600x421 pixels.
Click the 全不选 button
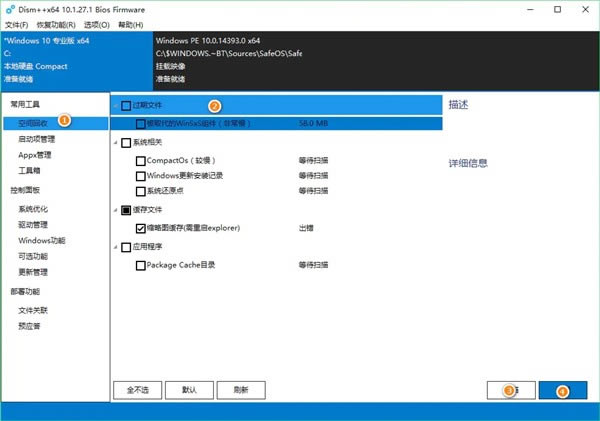tap(137, 390)
